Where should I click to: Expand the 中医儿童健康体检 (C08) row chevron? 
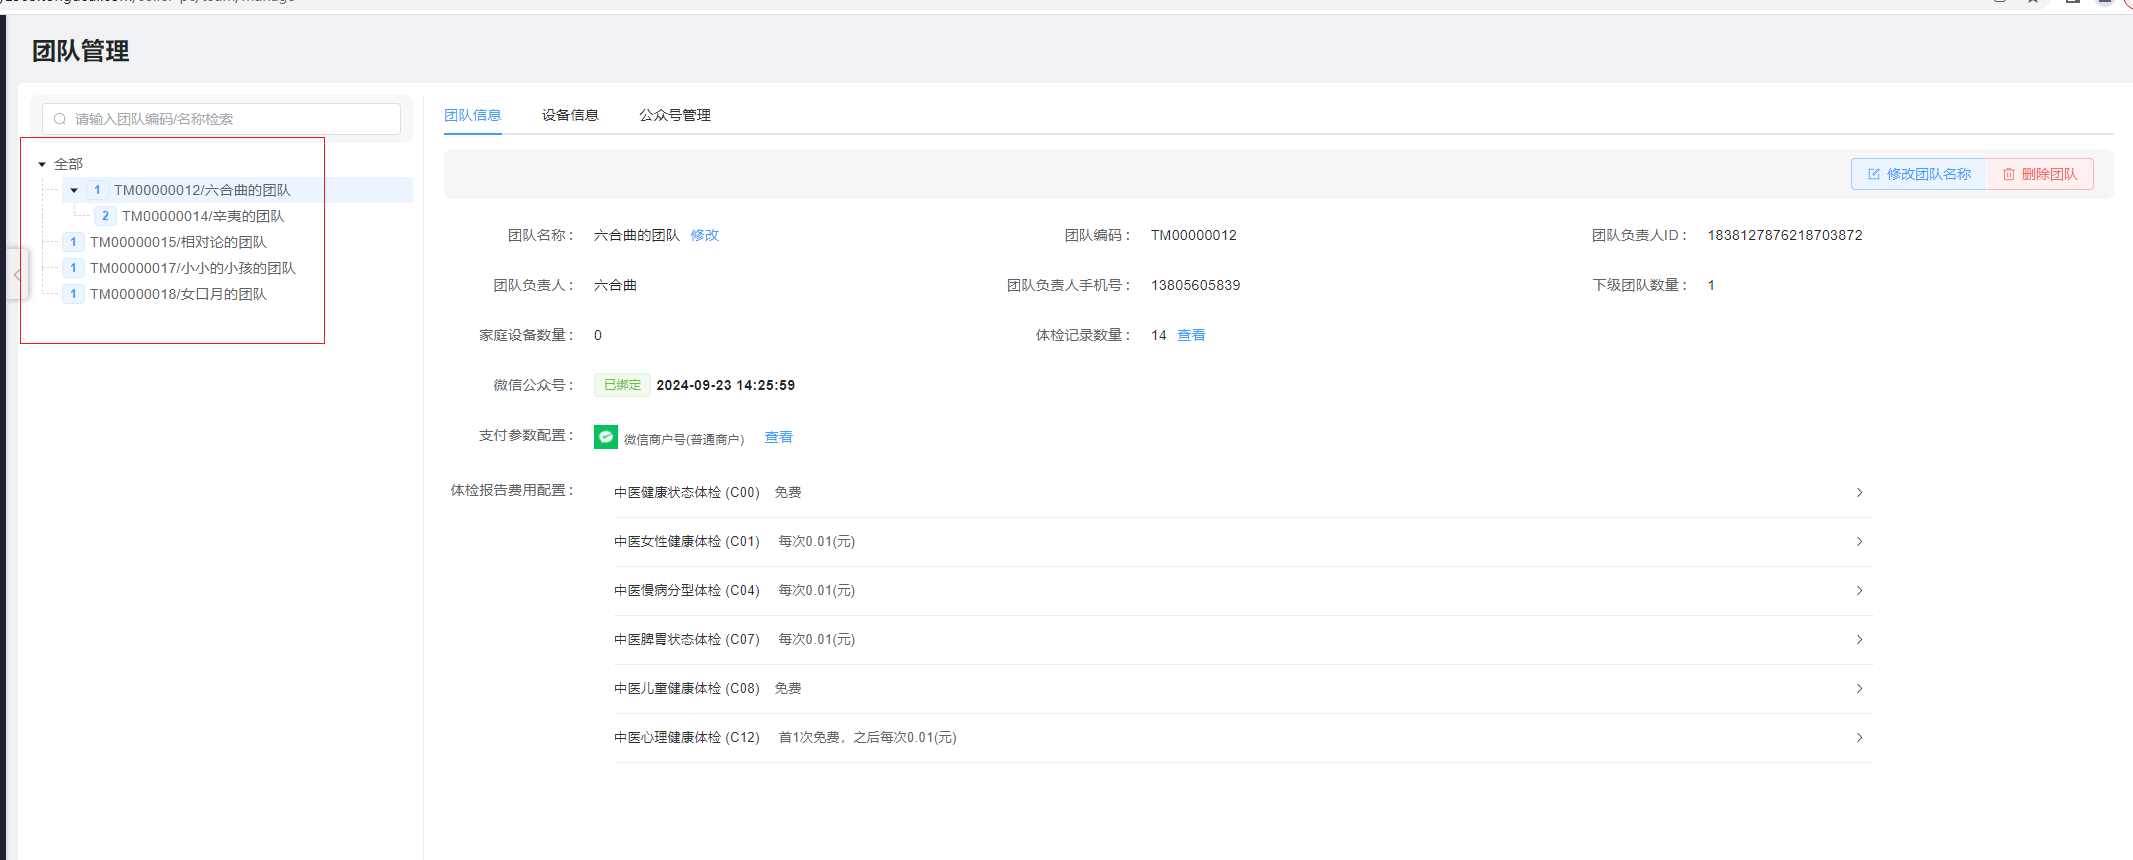[x=1859, y=688]
